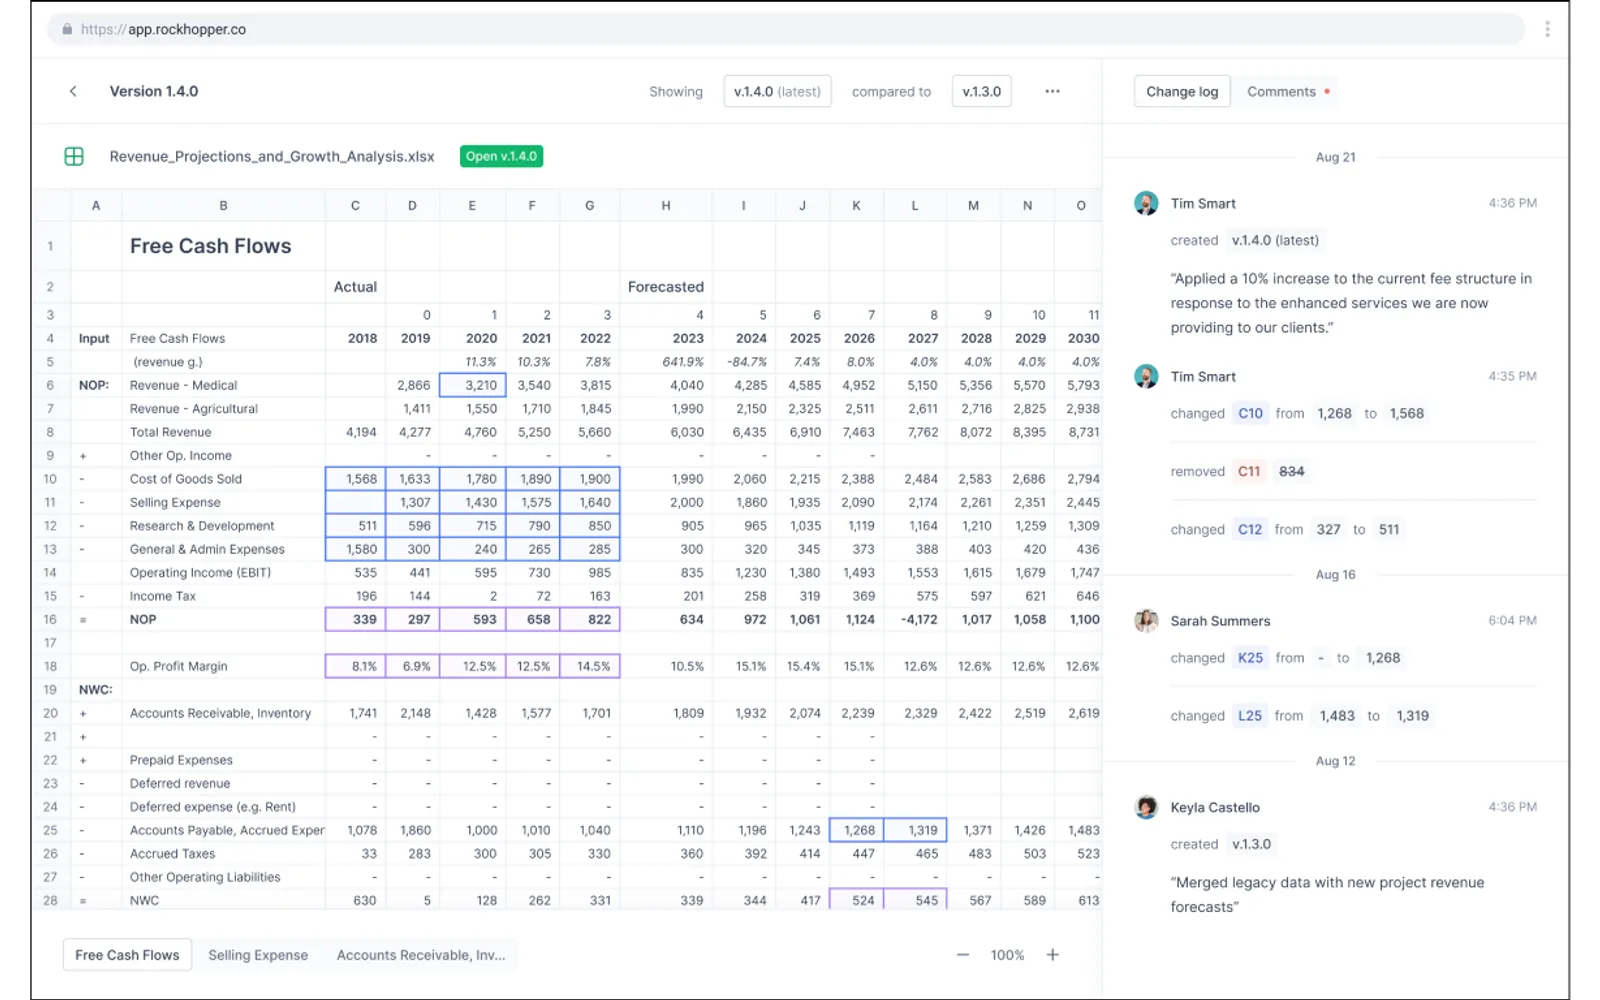
Task: Click the C10 cell reference chip
Action: click(x=1250, y=413)
